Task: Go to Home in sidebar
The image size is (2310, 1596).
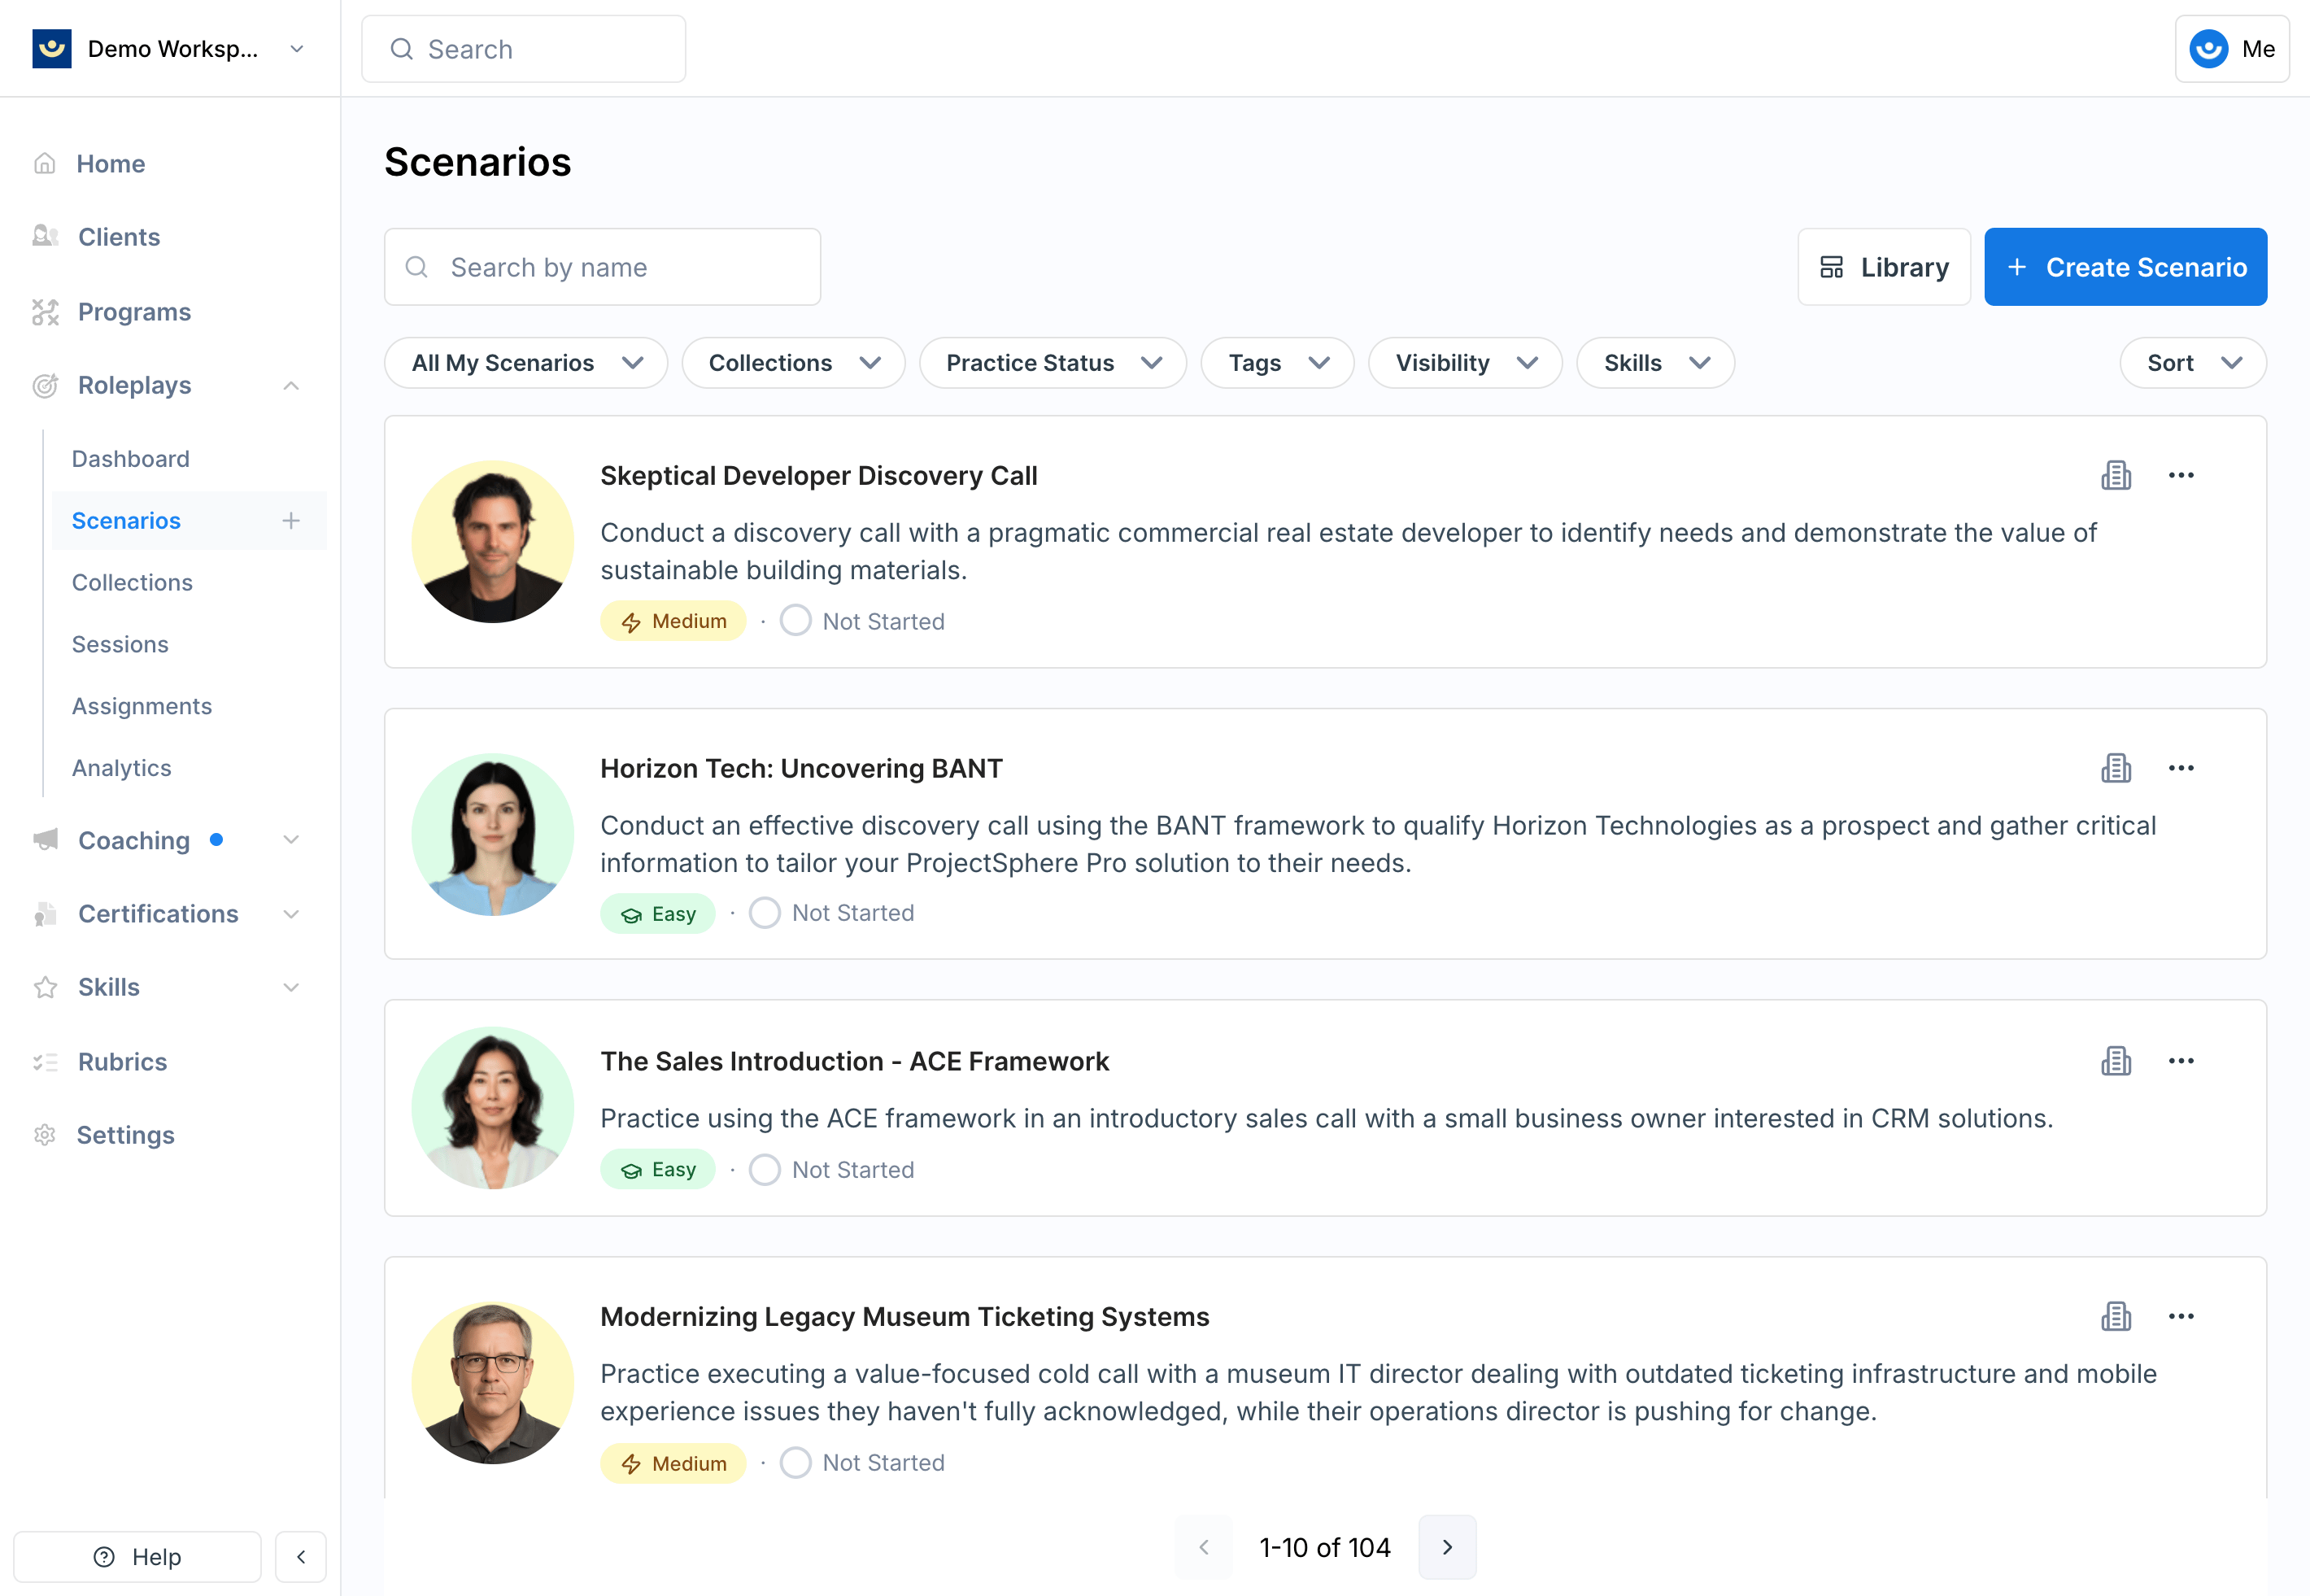Action: tap(110, 164)
